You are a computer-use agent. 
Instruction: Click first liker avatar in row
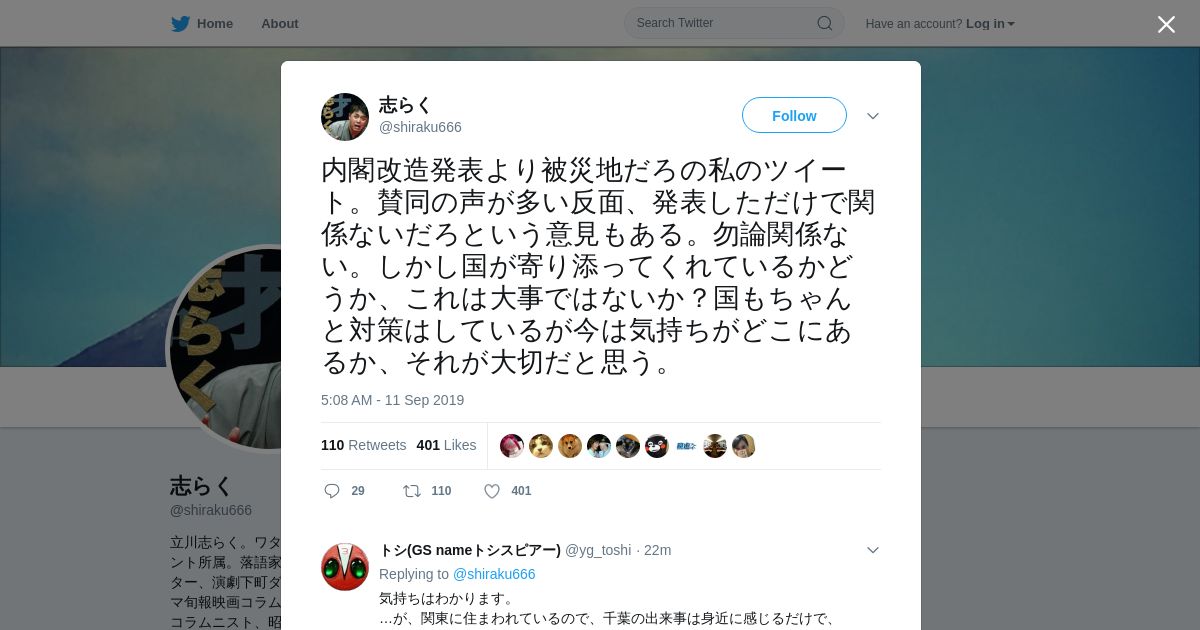click(512, 446)
